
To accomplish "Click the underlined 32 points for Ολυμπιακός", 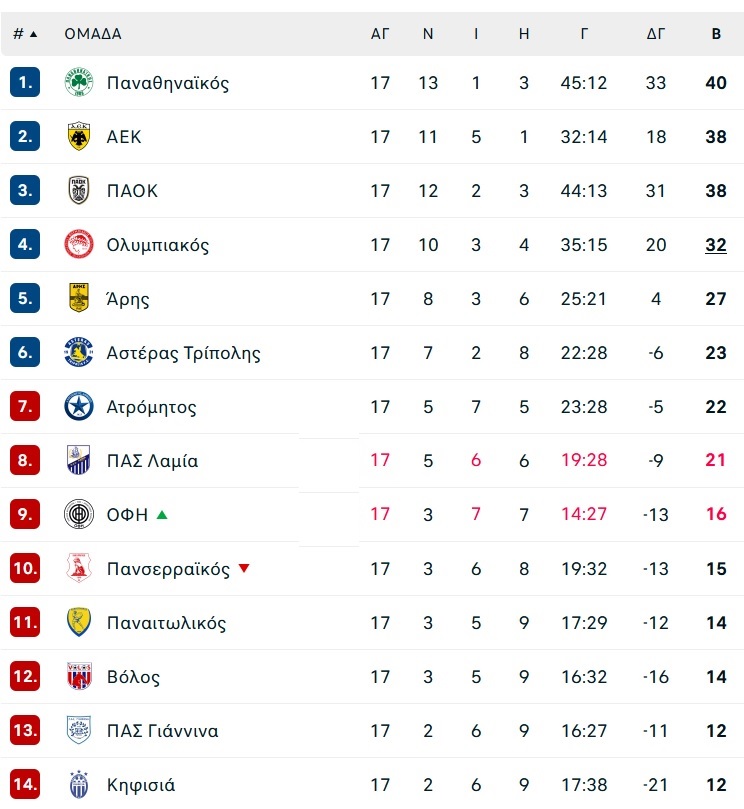I will [716, 245].
